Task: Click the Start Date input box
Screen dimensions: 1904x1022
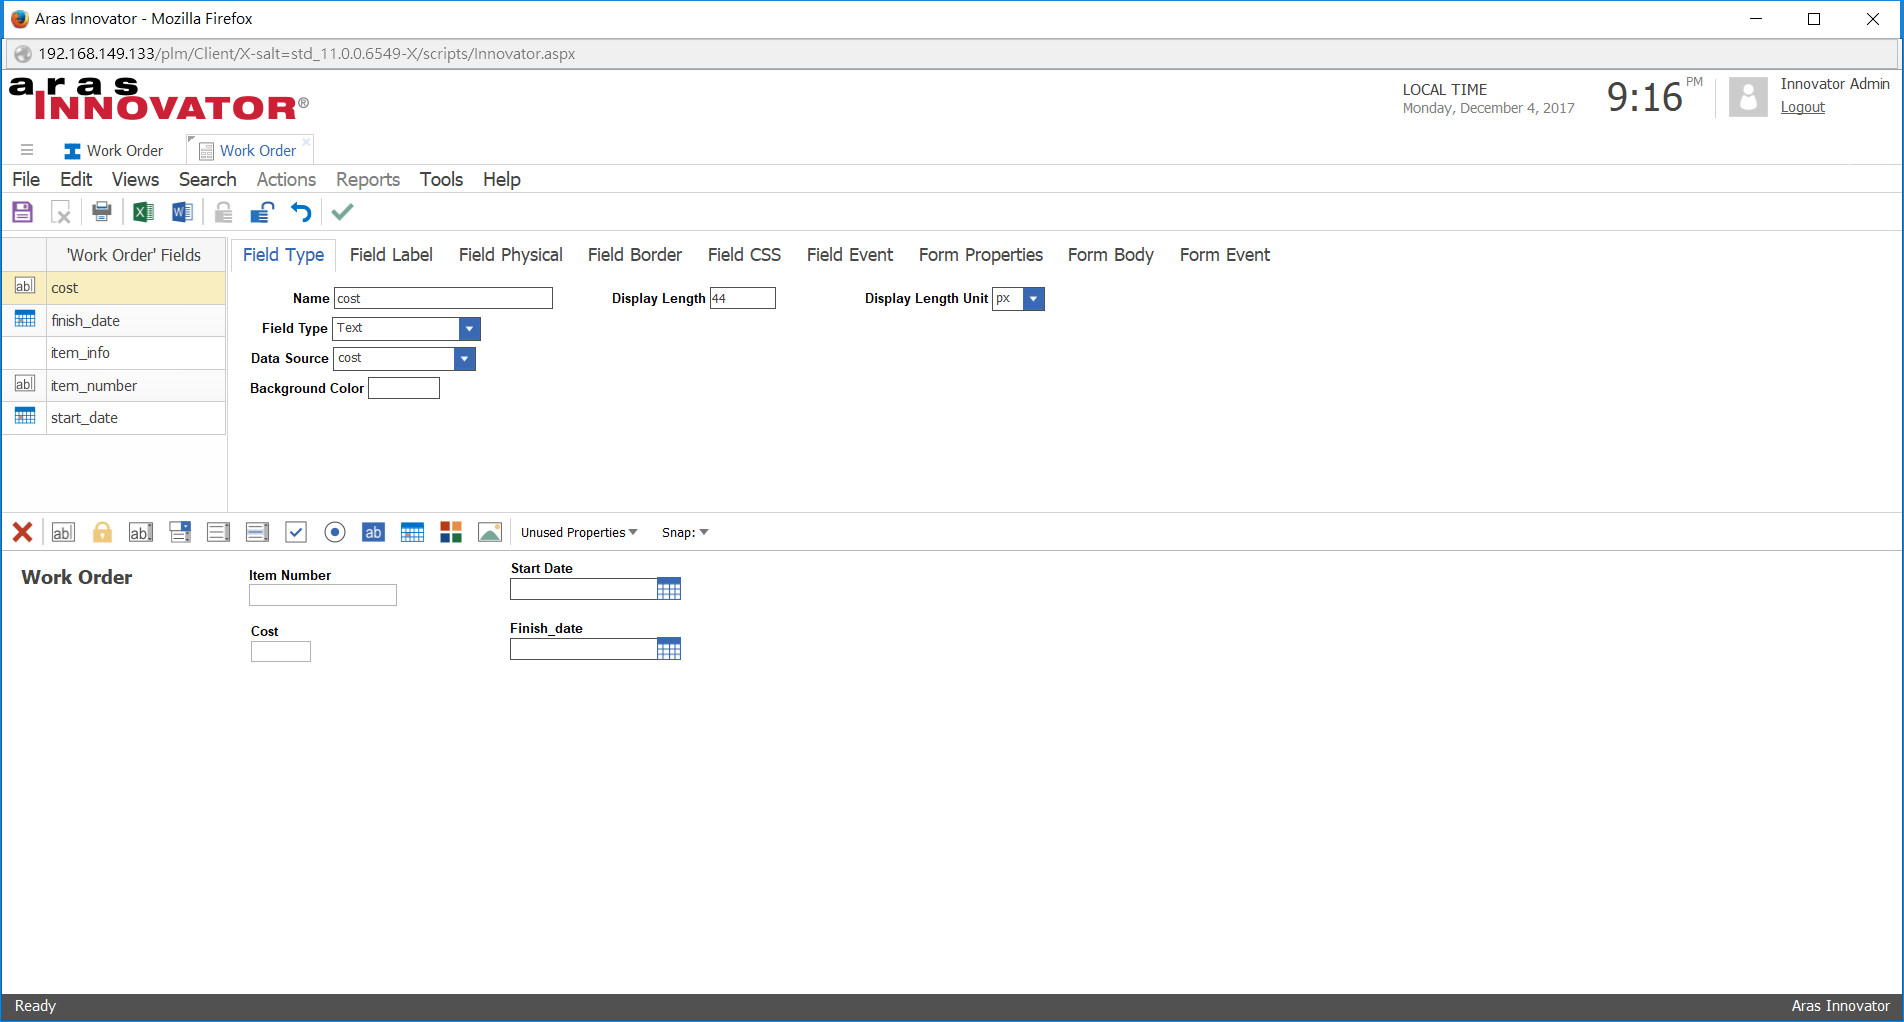Action: click(583, 589)
